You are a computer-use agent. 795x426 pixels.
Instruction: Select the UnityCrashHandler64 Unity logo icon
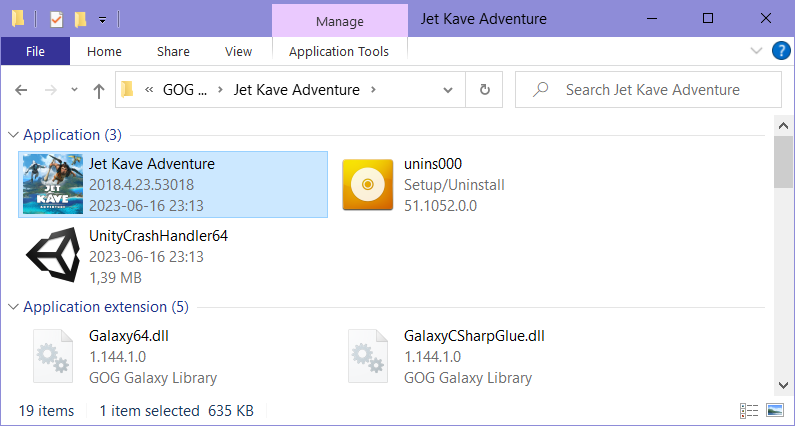[53, 255]
